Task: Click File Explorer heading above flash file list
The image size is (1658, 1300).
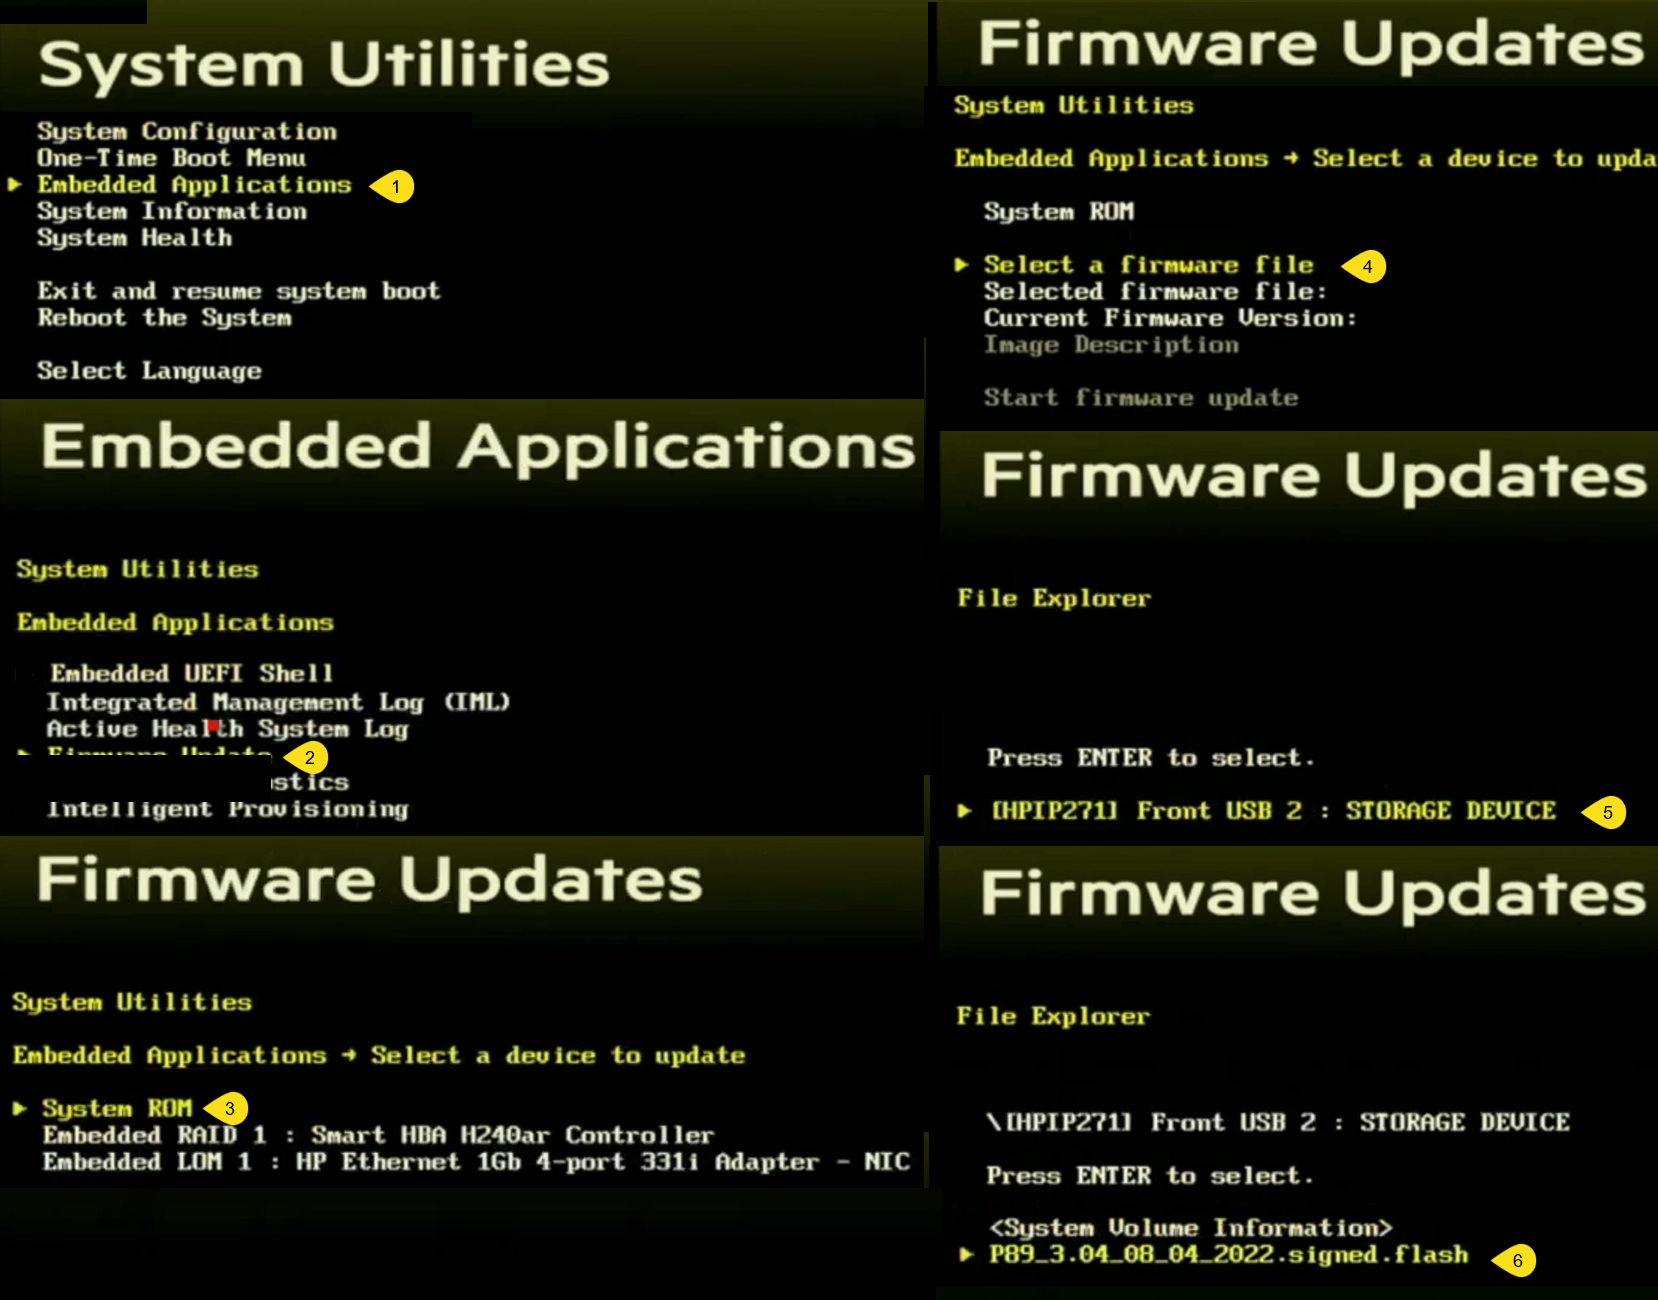Action: click(x=1053, y=1016)
